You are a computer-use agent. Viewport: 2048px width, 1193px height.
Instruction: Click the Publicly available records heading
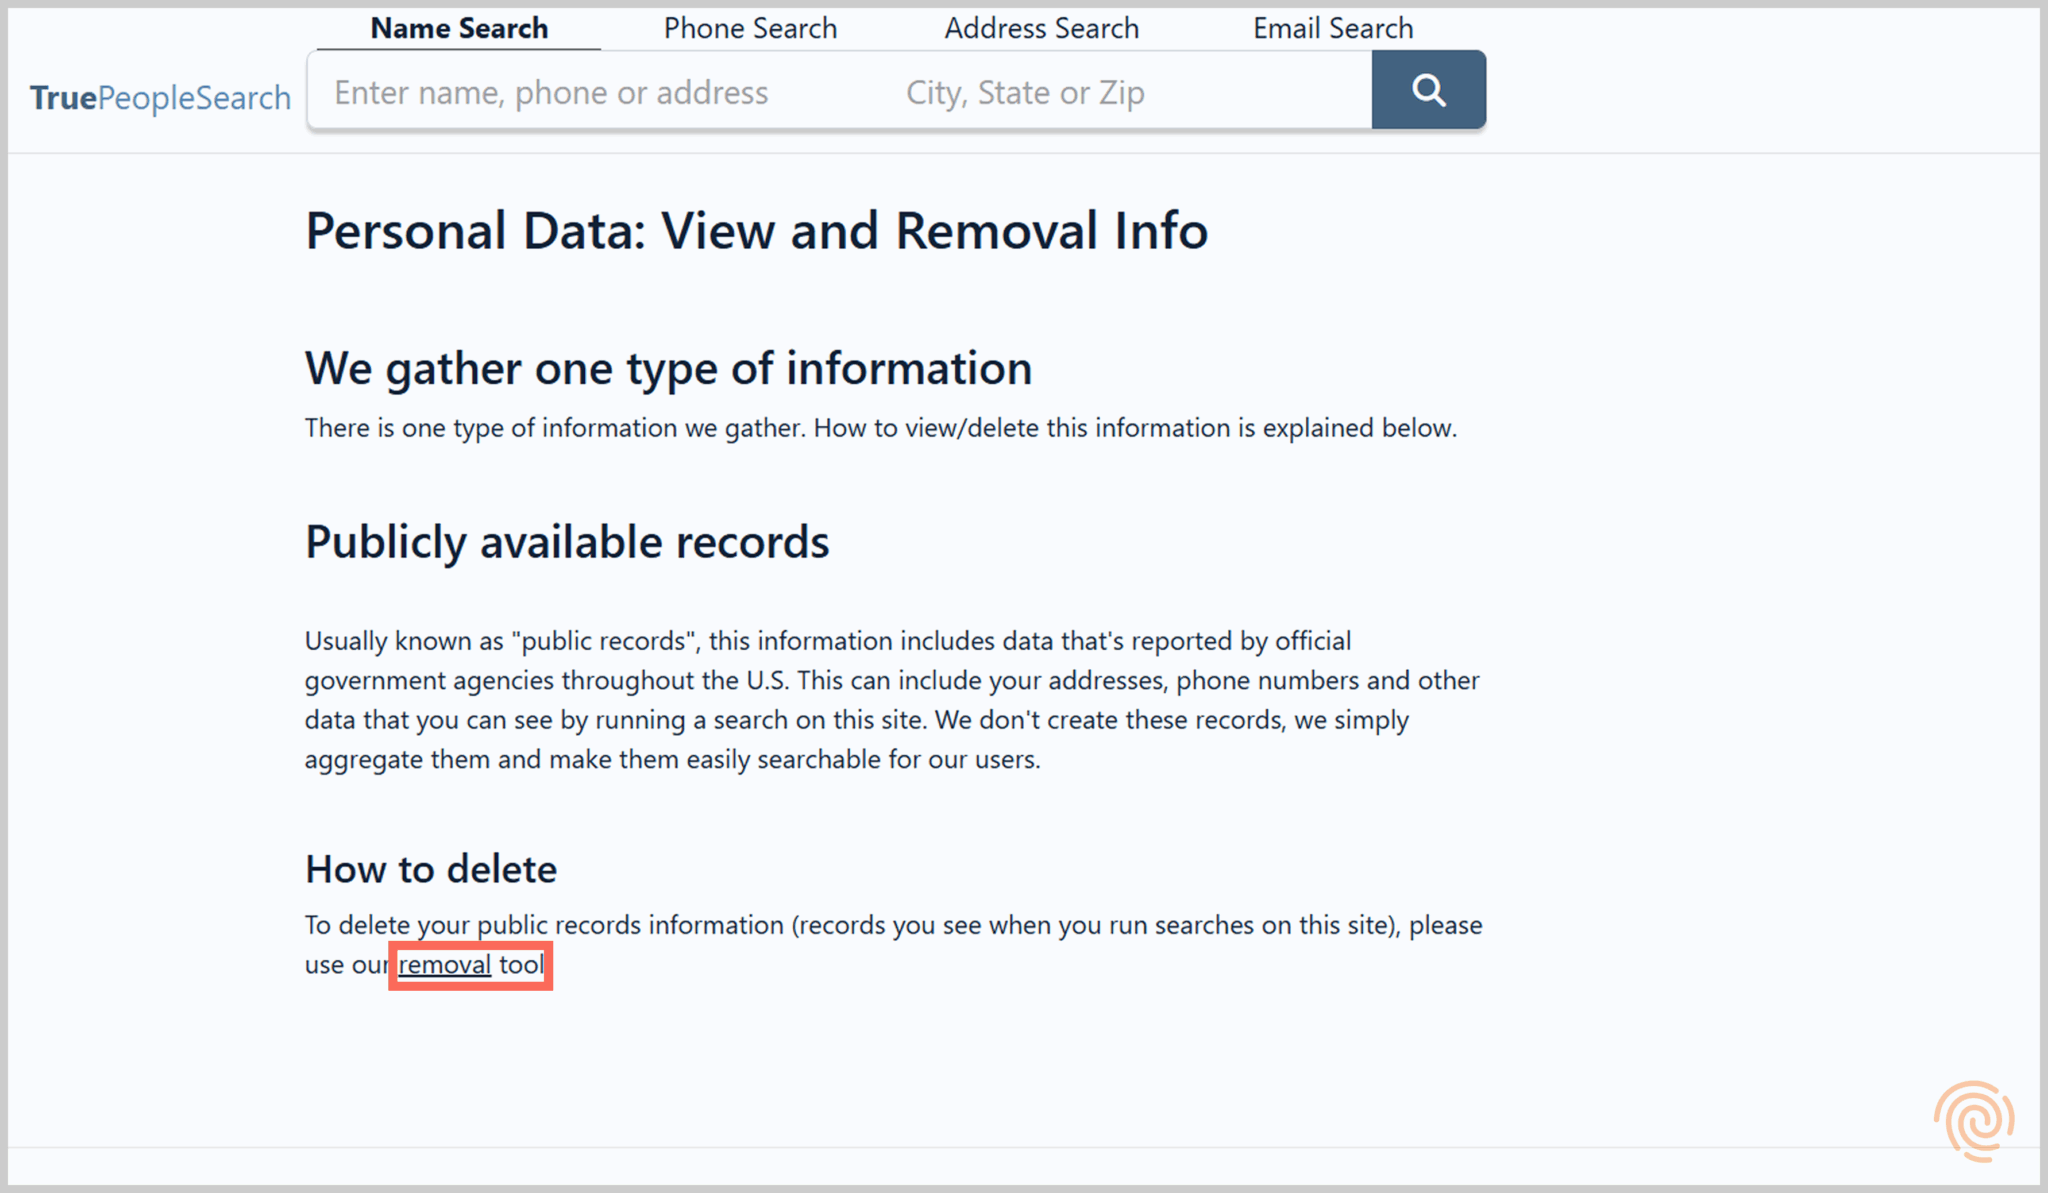566,541
